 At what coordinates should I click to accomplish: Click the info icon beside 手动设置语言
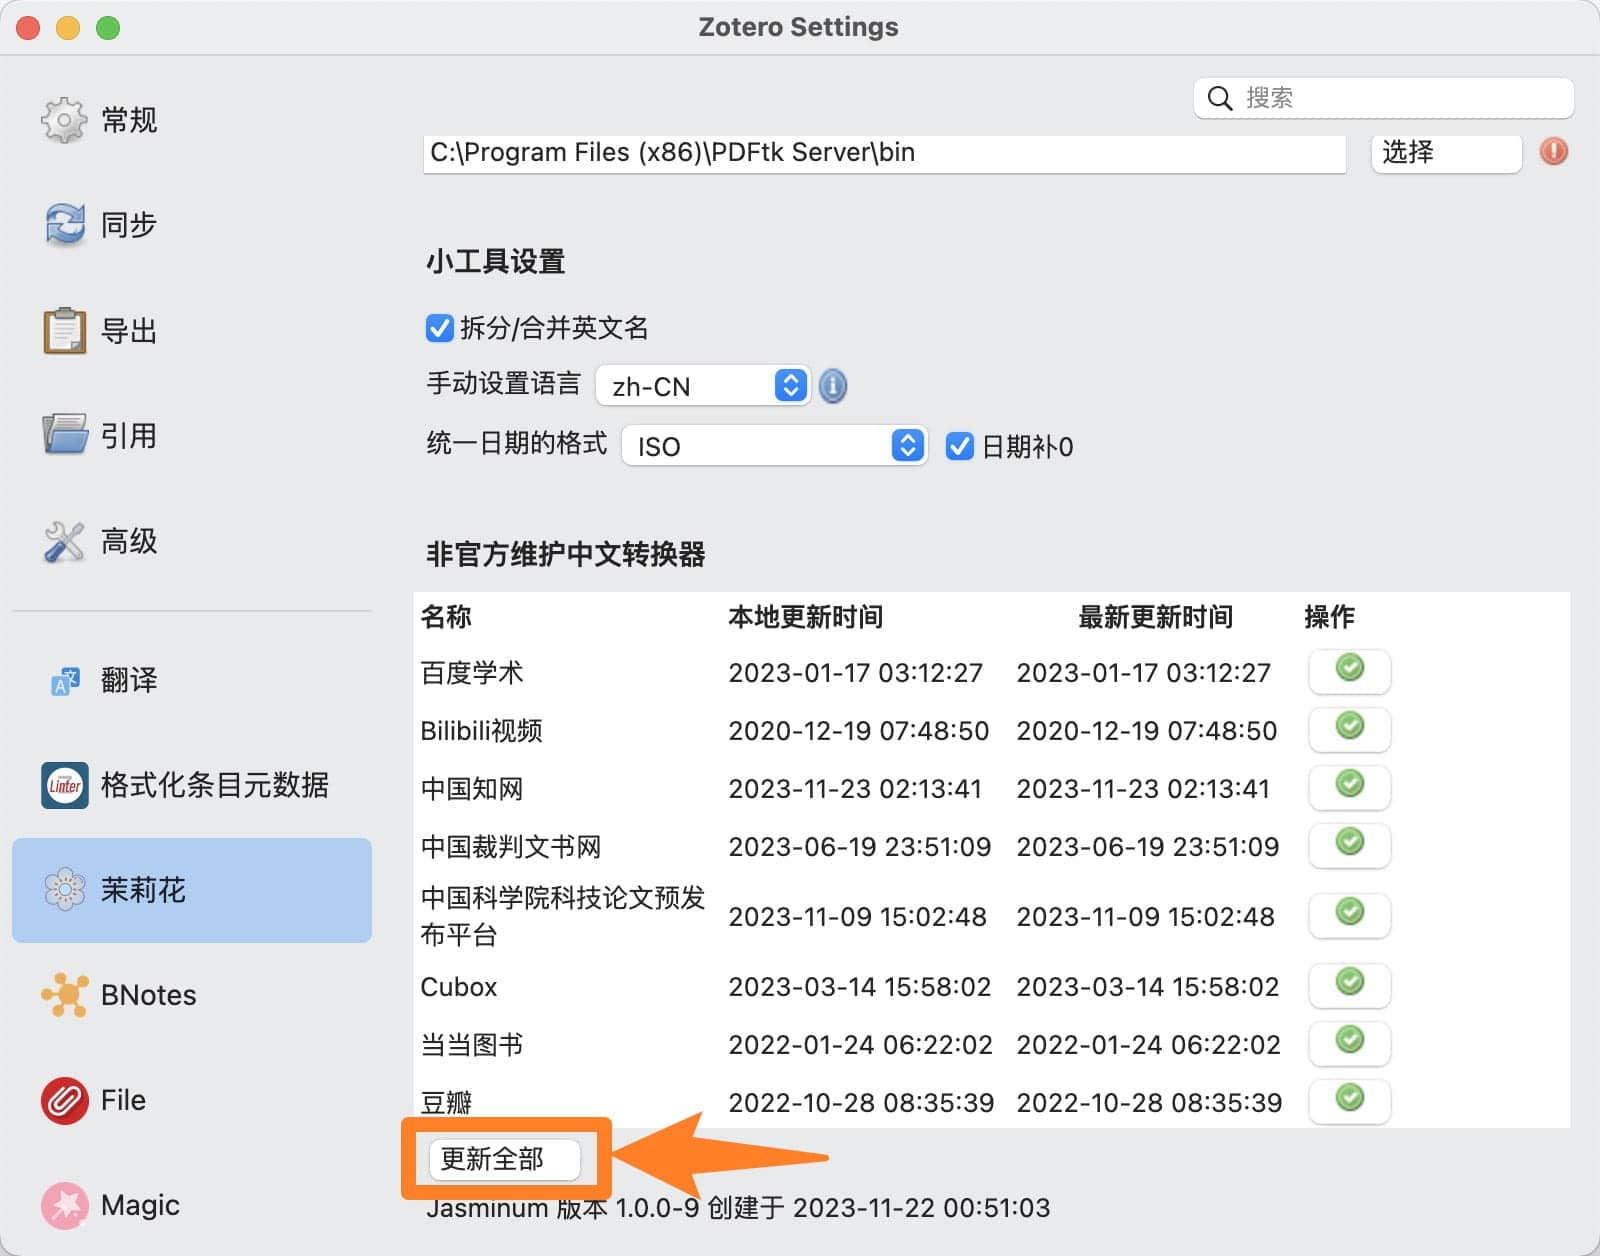coord(832,386)
